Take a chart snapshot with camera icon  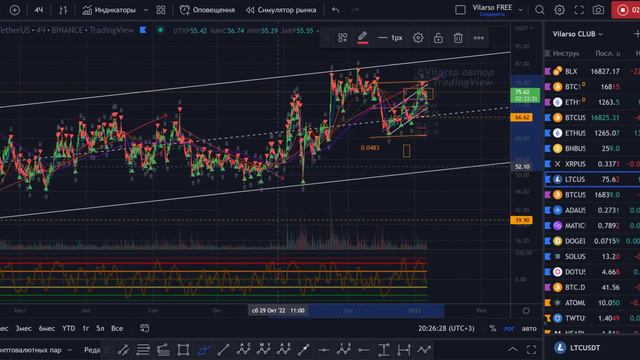[598, 10]
